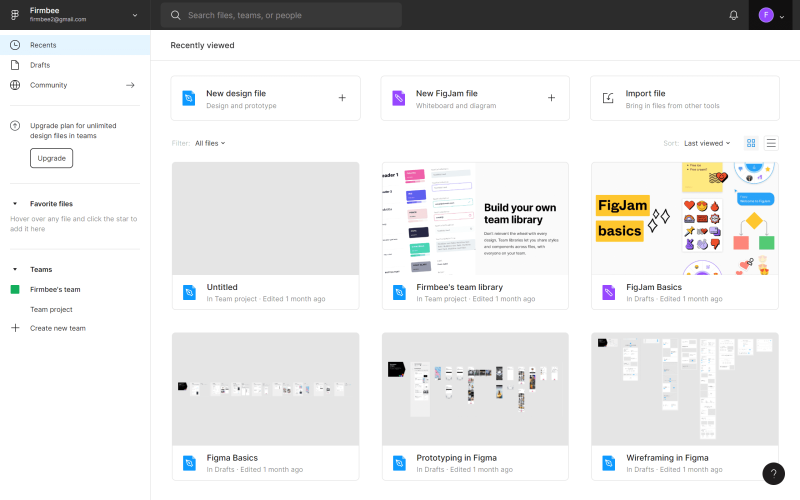This screenshot has width=800, height=500.
Task: Collapse the Teams section
Action: 15,269
